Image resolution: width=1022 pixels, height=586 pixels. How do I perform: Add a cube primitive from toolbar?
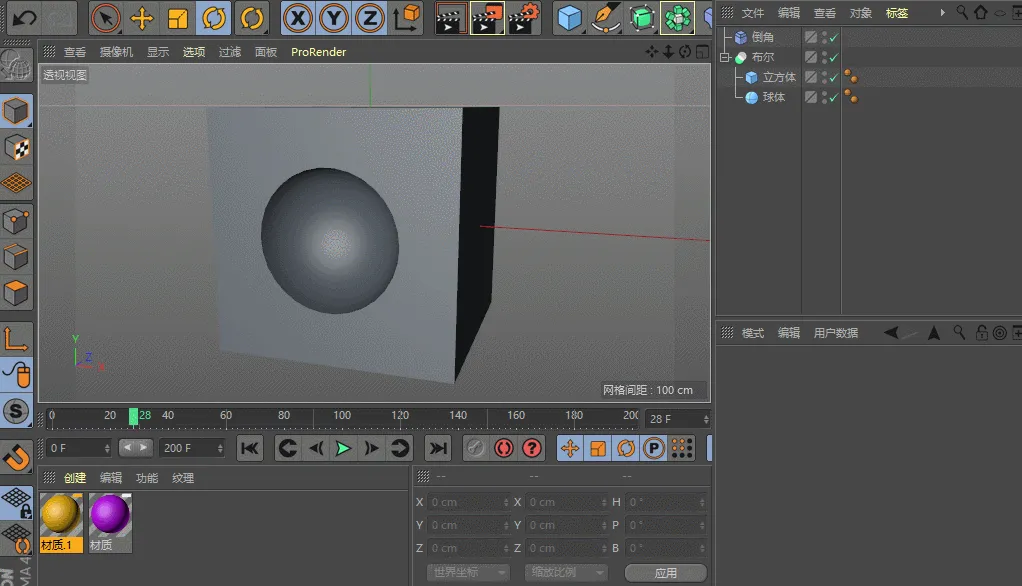(x=569, y=18)
